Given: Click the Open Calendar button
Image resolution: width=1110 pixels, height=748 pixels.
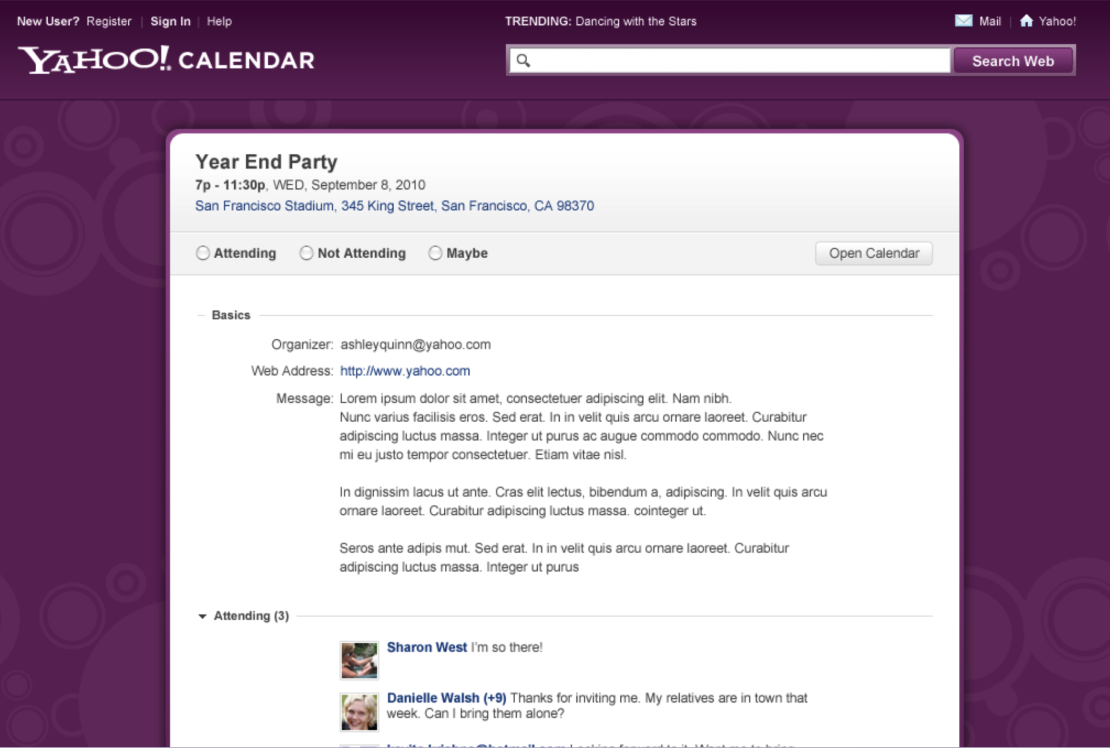Looking at the screenshot, I should tap(874, 253).
